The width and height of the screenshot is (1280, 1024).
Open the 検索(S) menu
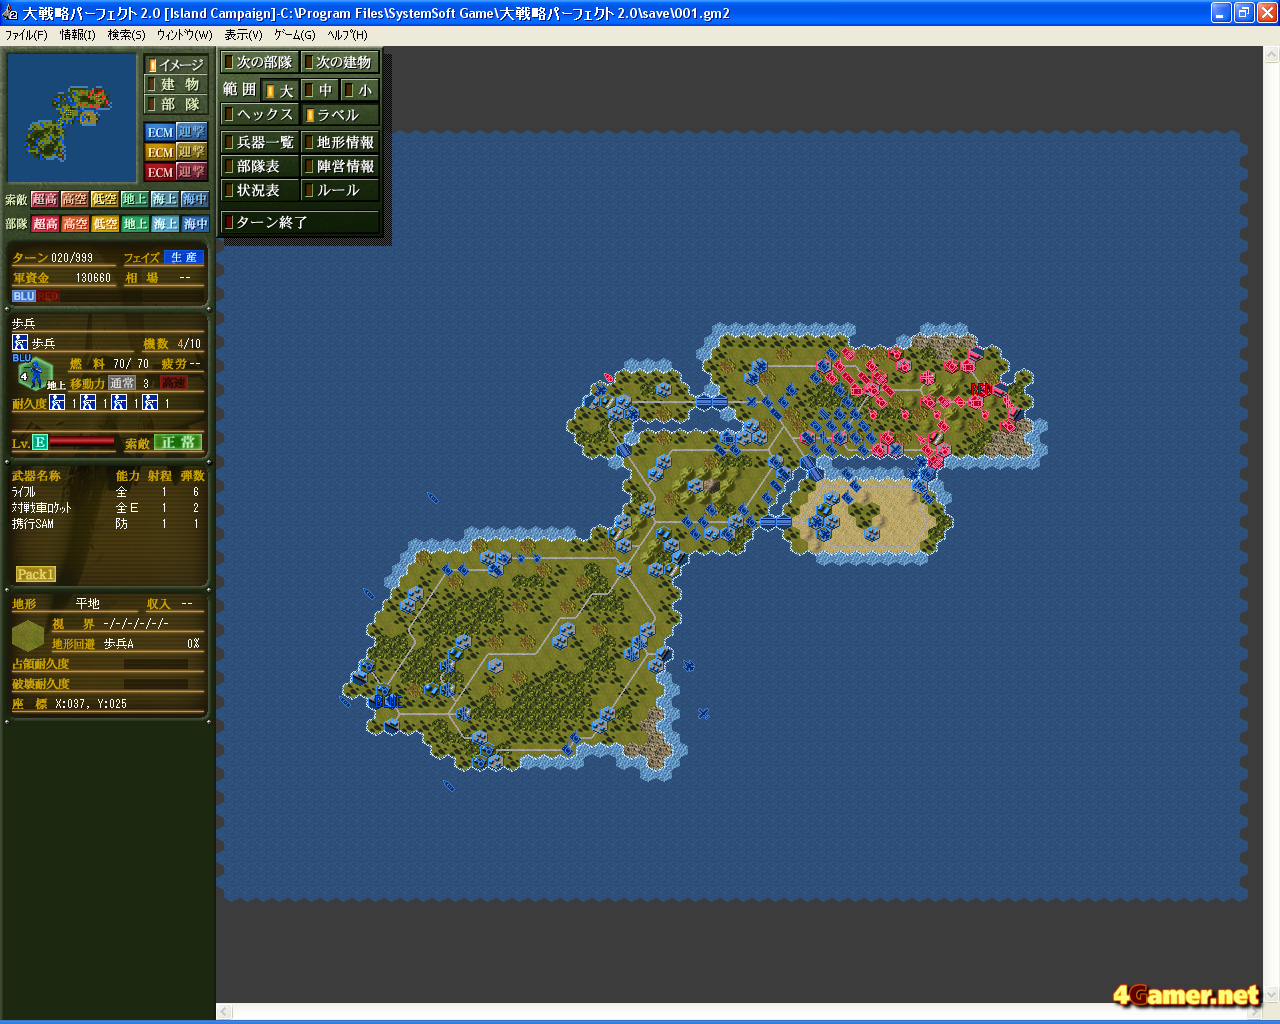(x=126, y=35)
